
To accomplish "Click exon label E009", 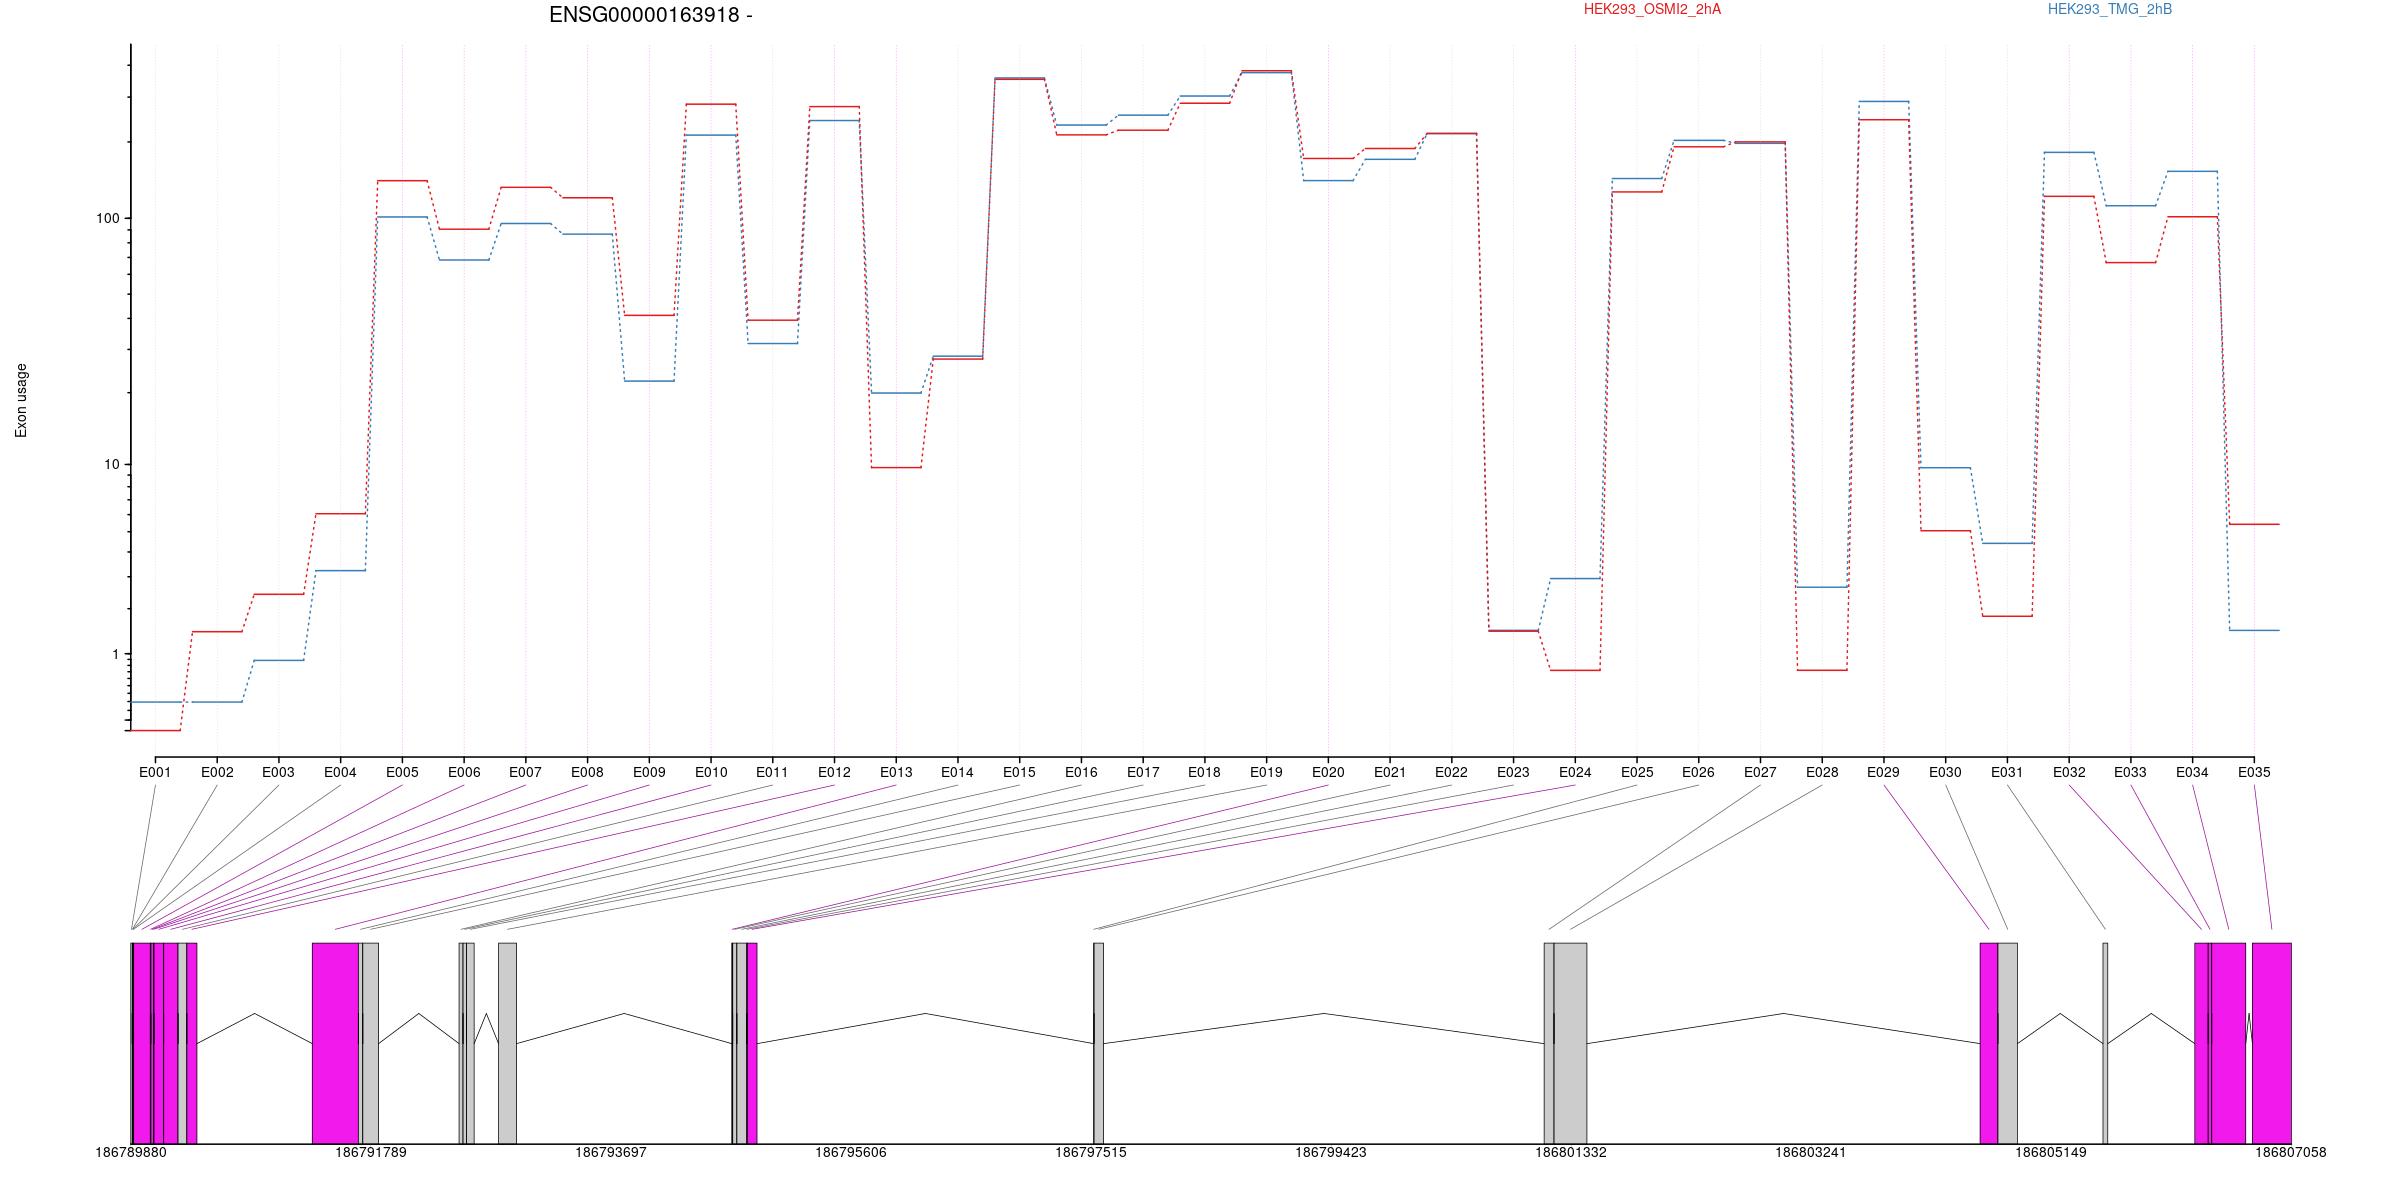I will (x=649, y=772).
